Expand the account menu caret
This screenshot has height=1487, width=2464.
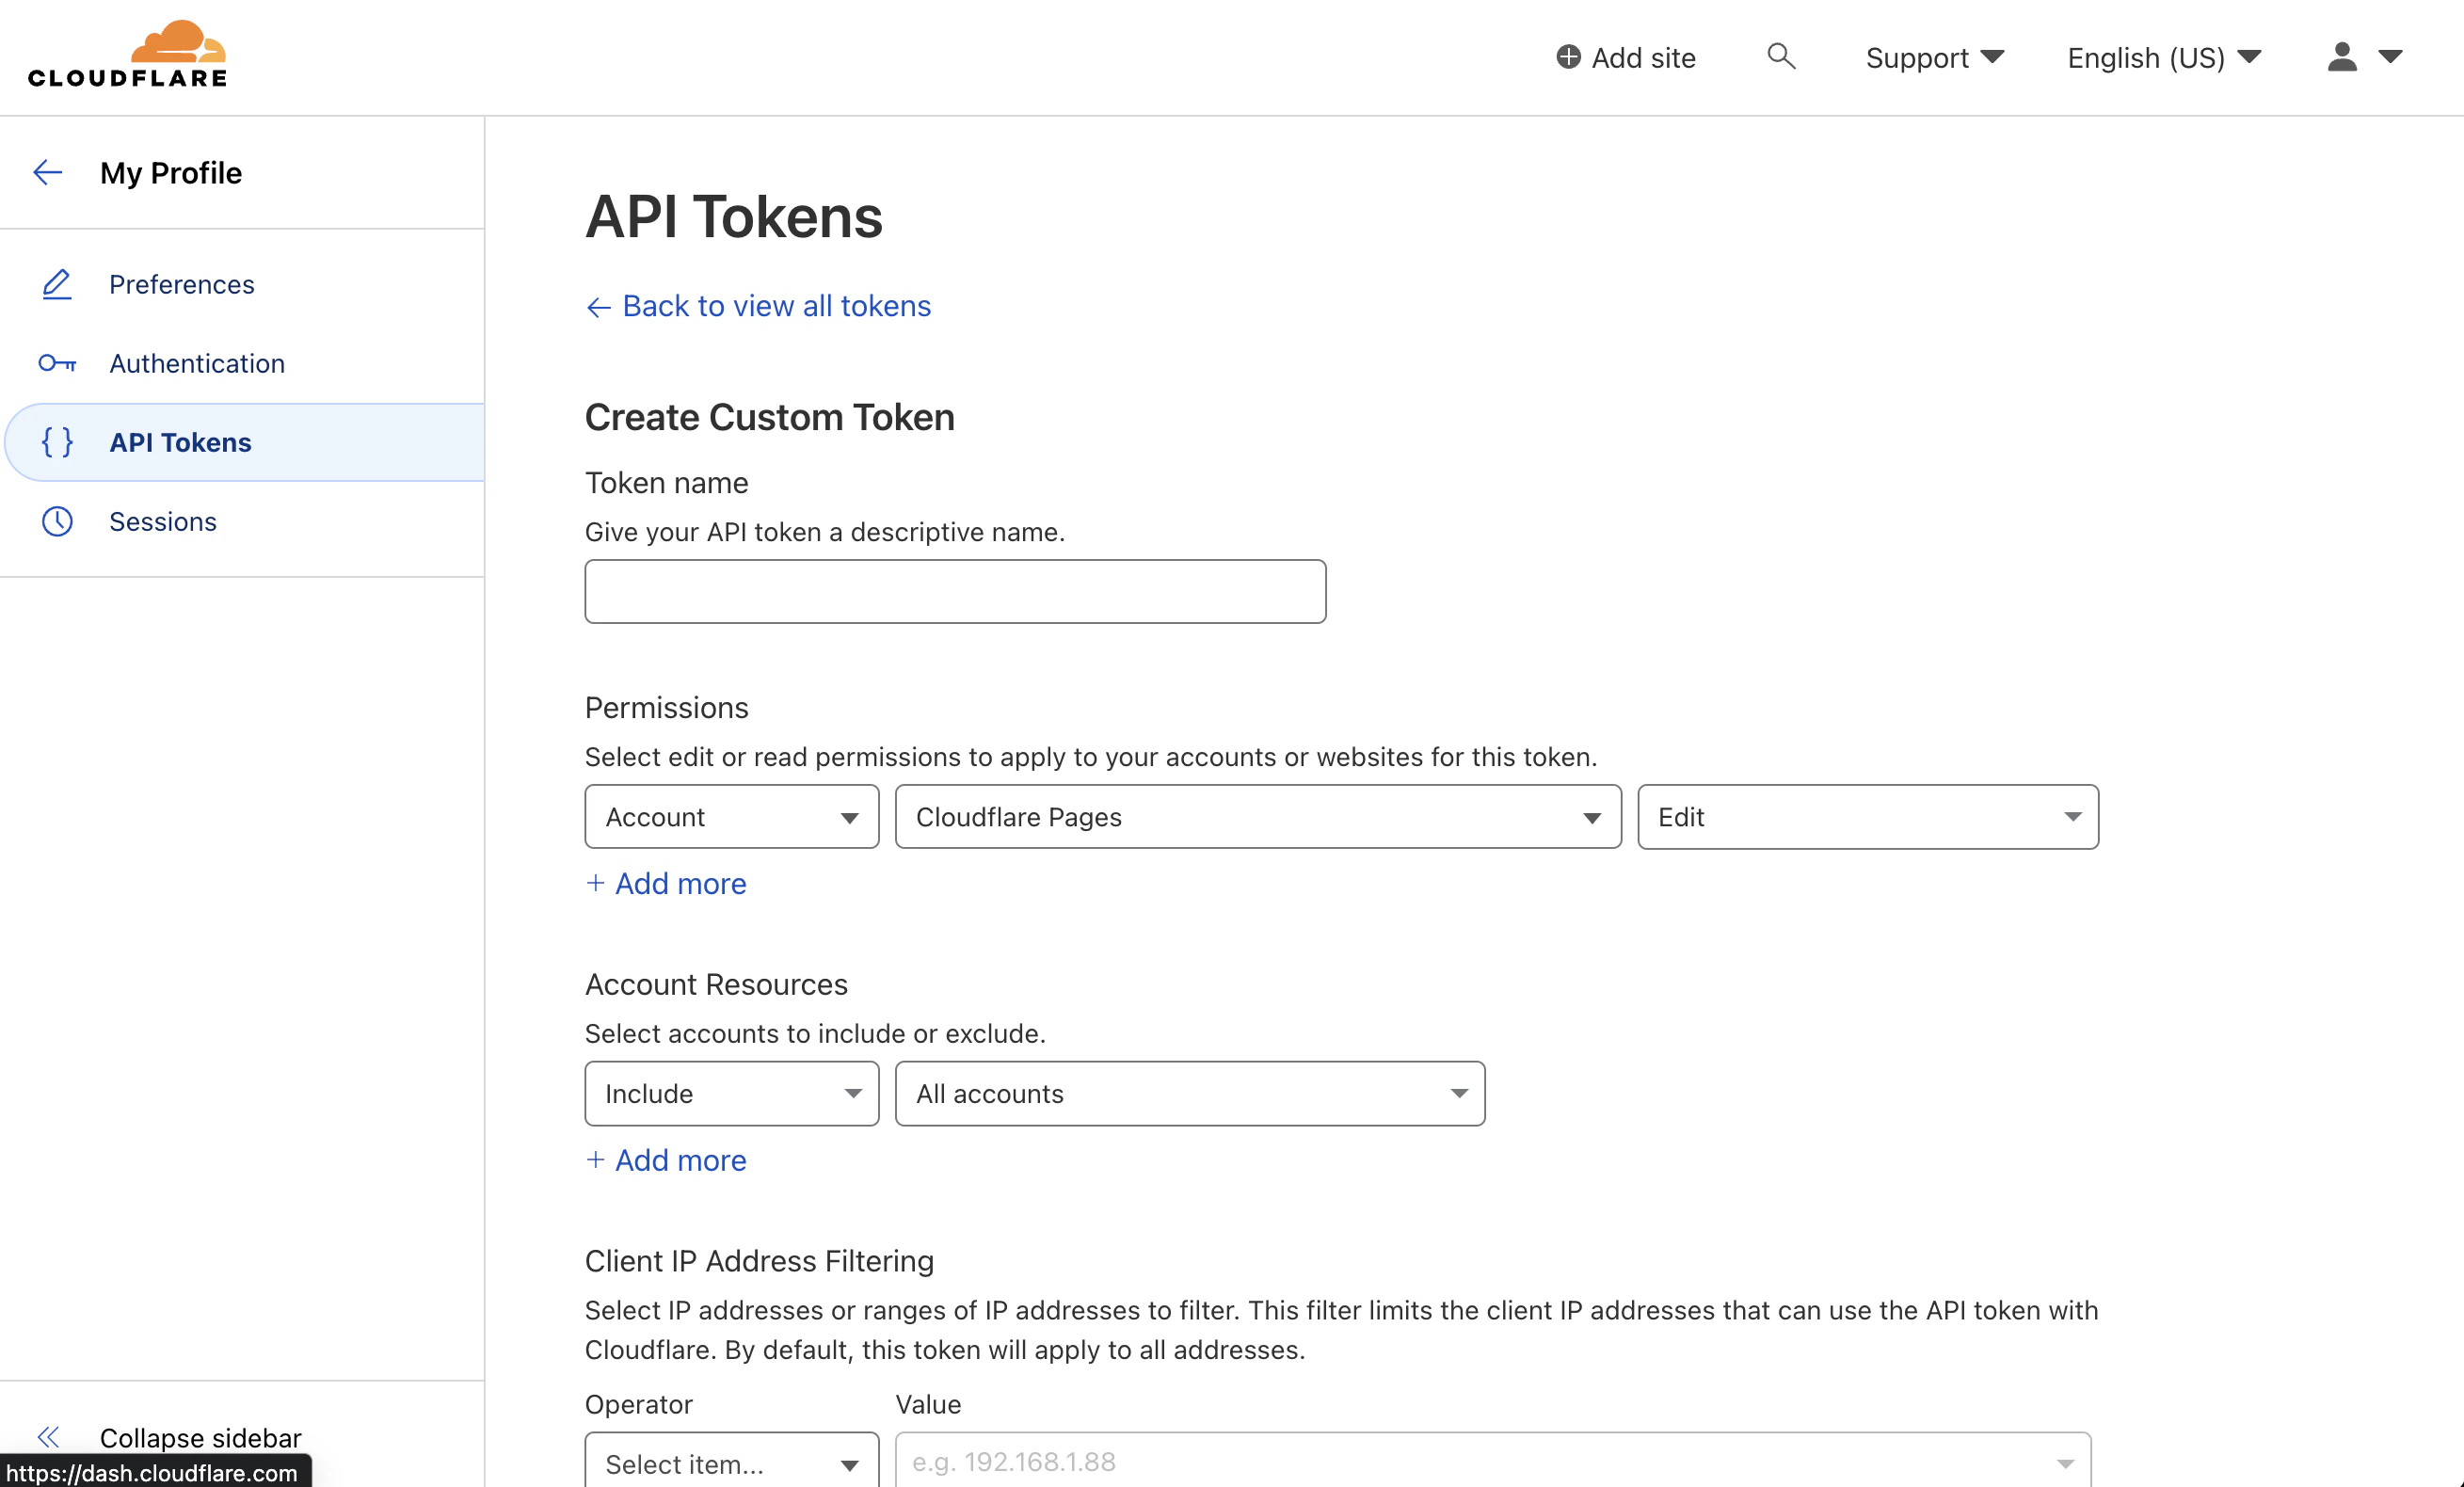click(x=2389, y=57)
